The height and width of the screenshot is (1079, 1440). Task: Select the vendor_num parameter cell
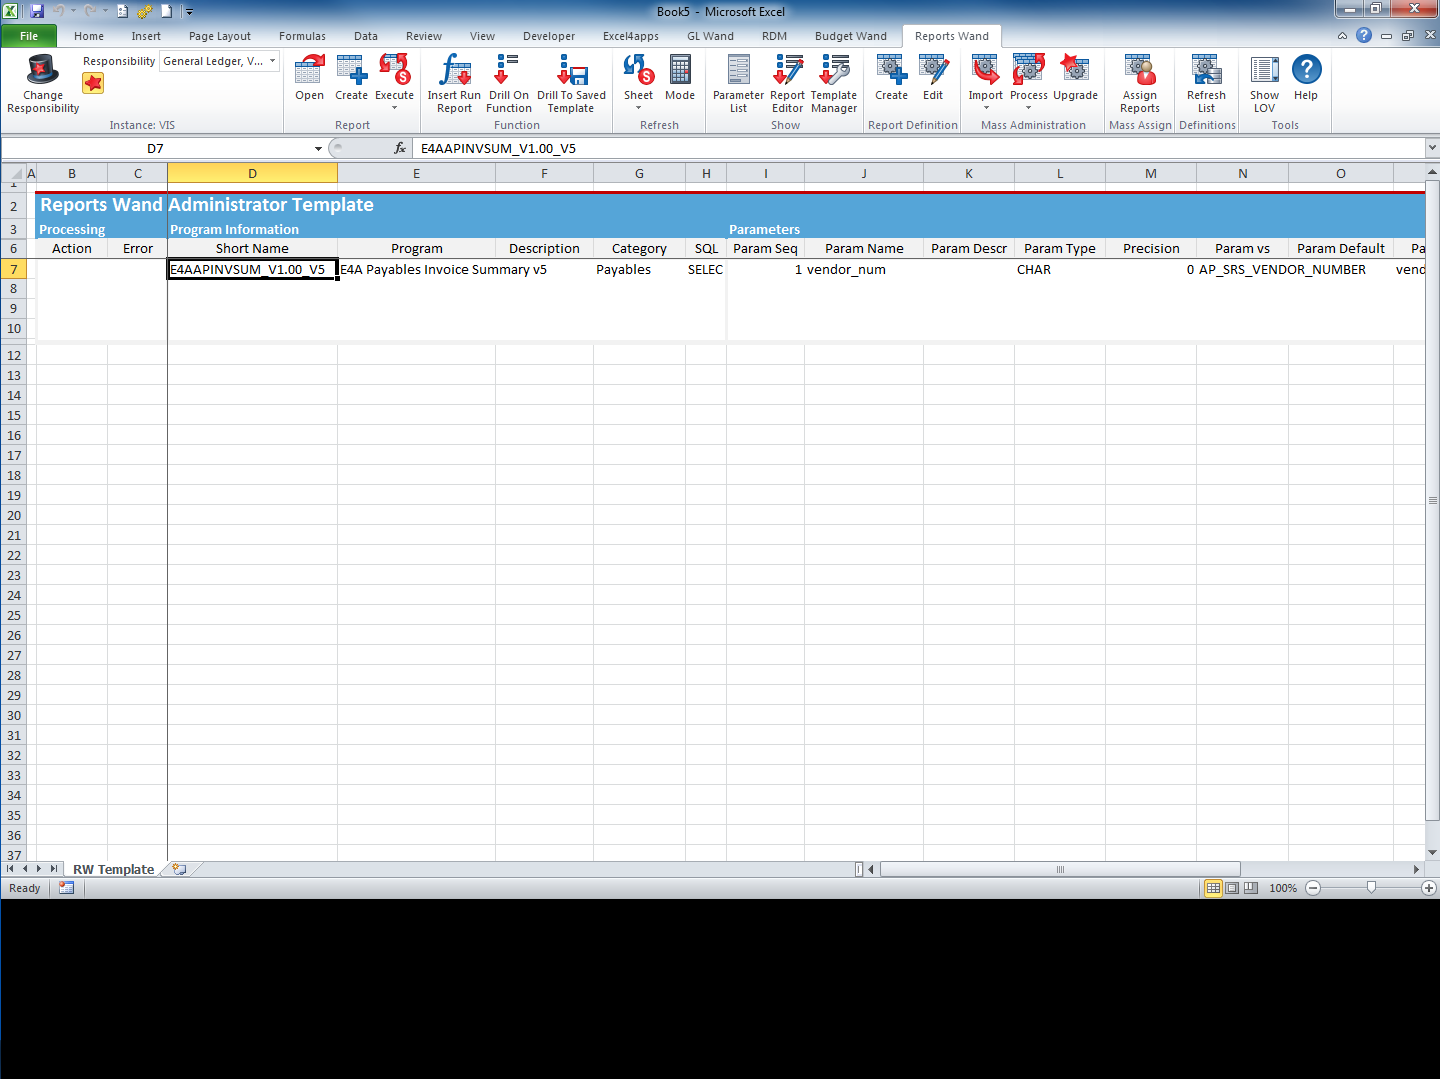click(x=864, y=269)
